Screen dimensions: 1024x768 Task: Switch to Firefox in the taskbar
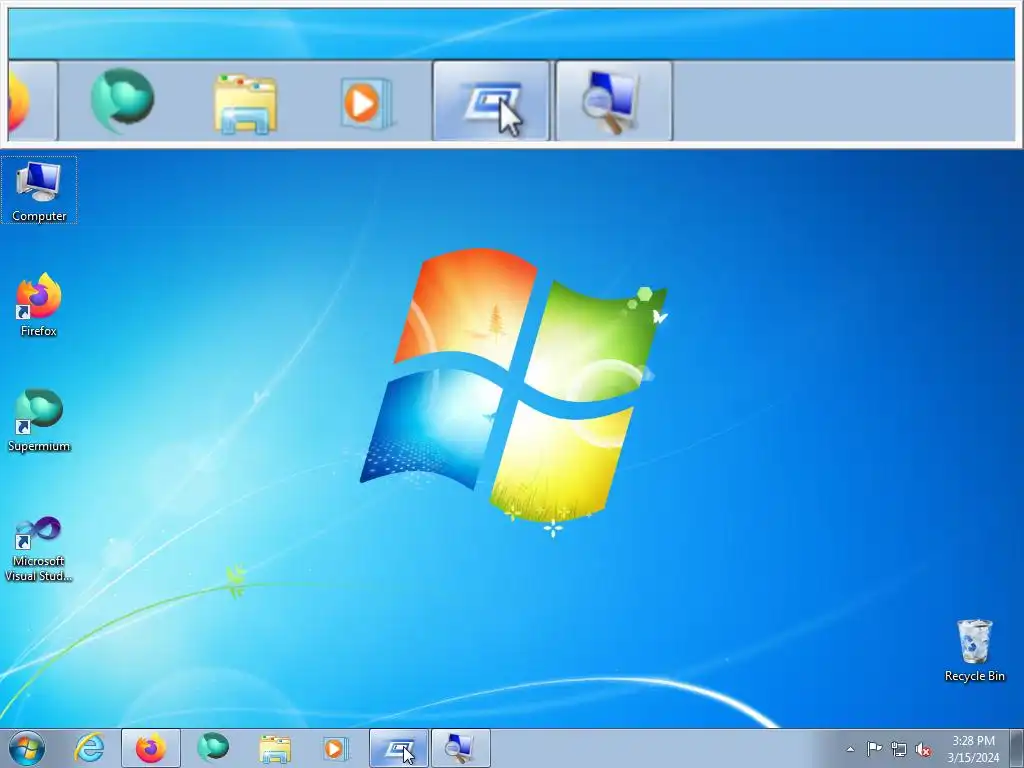(x=151, y=748)
